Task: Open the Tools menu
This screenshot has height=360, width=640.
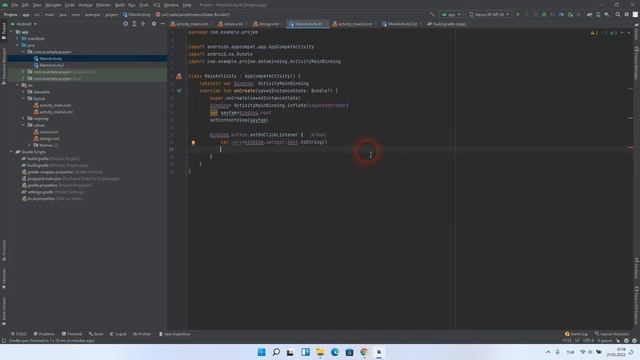Action: [x=144, y=5]
